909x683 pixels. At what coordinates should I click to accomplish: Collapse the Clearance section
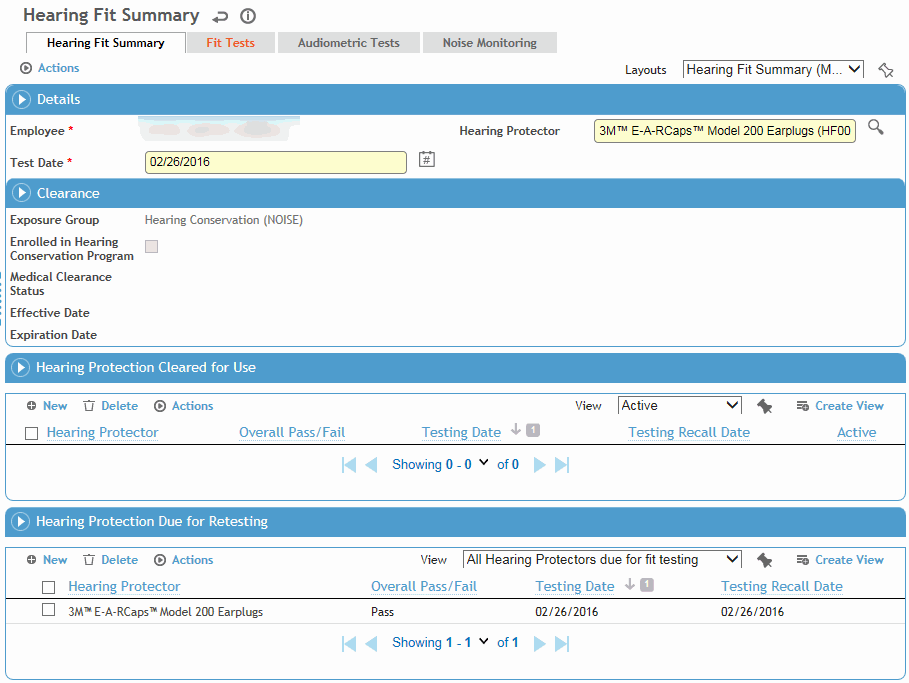[22, 193]
